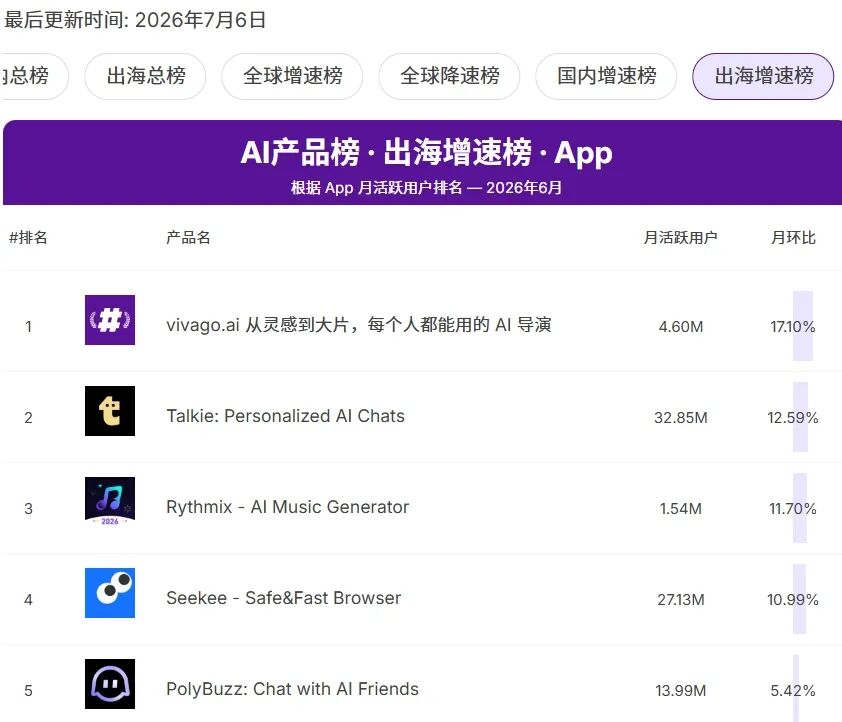
Task: Click rank number 4
Action: pyautogui.click(x=28, y=600)
